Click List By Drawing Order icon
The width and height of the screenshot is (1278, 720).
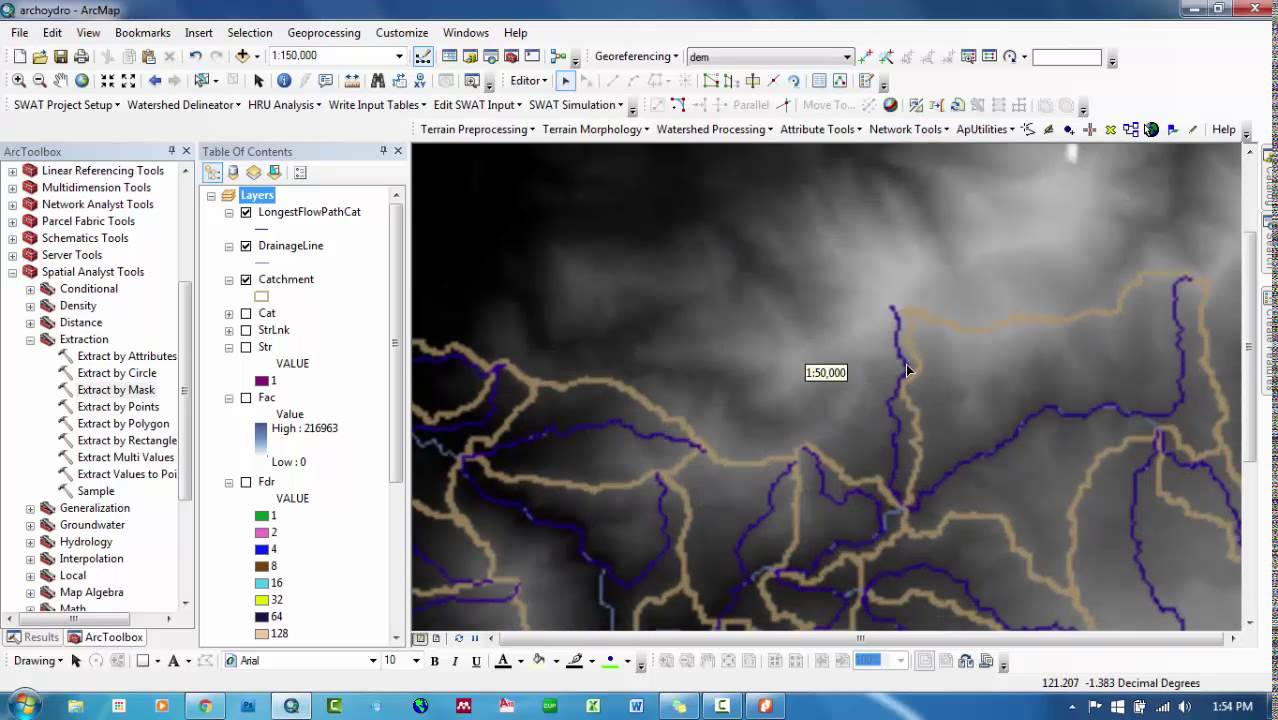[213, 173]
